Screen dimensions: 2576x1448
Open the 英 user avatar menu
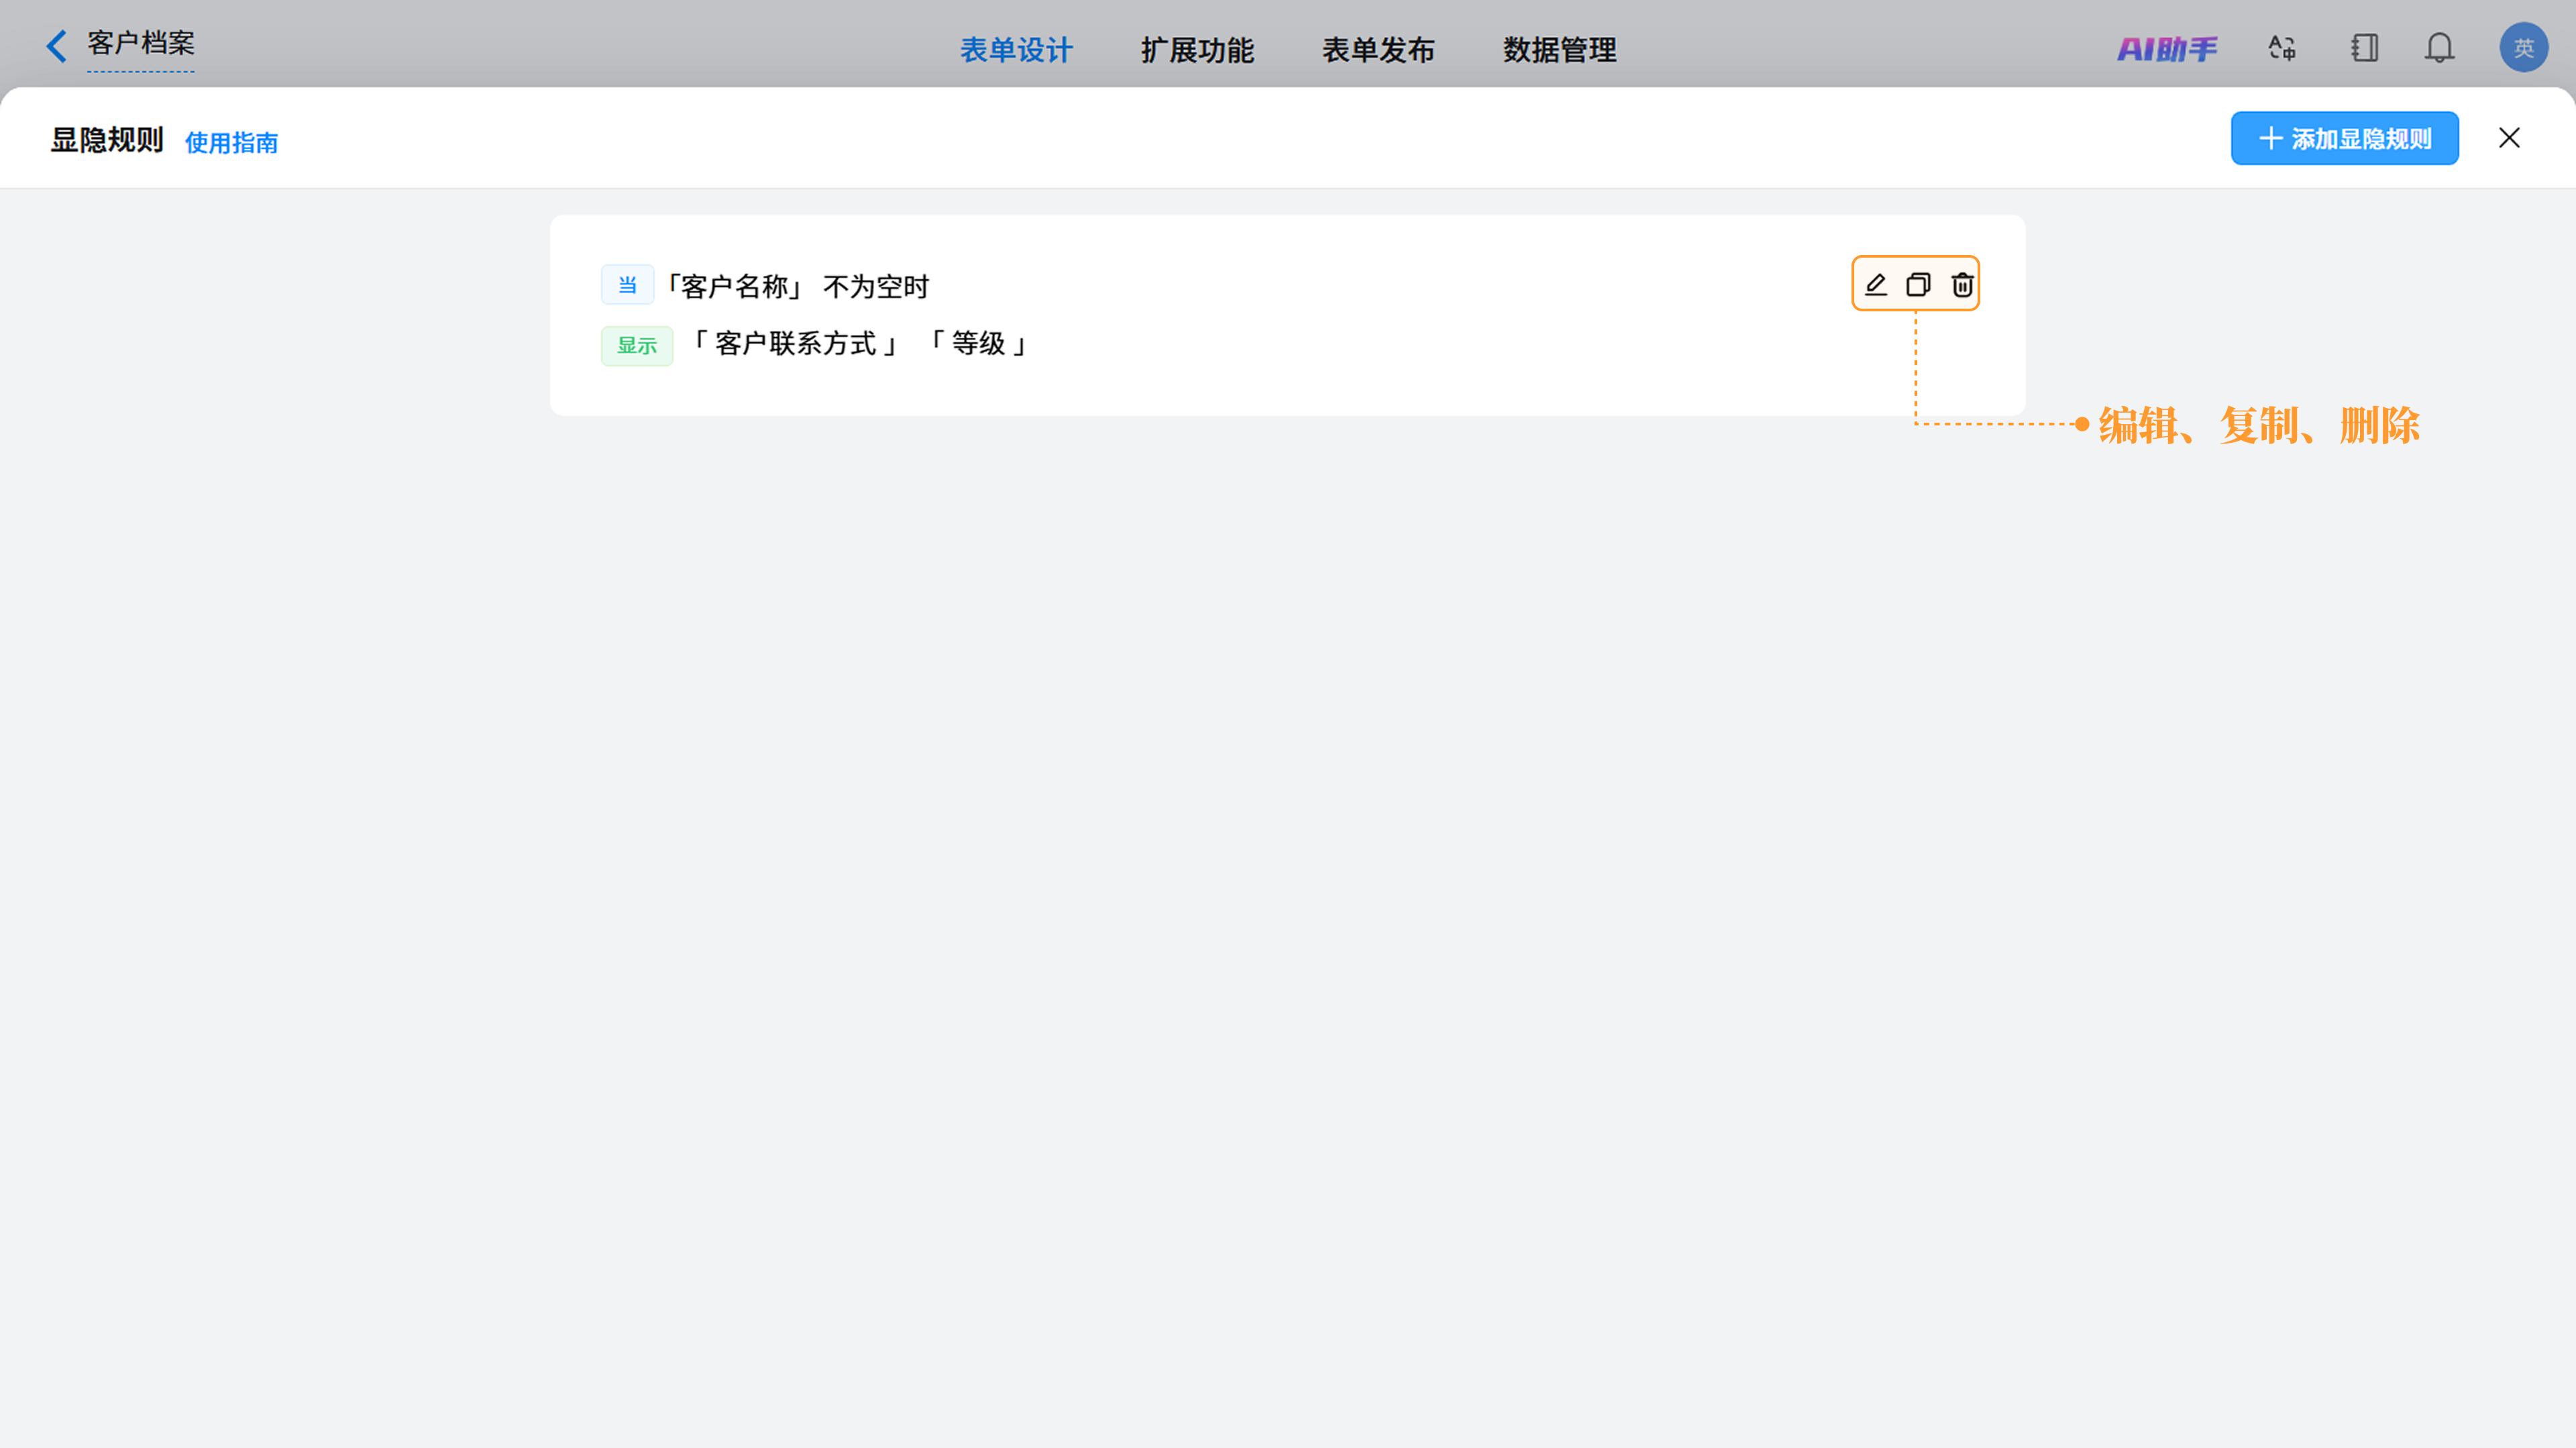tap(2523, 48)
